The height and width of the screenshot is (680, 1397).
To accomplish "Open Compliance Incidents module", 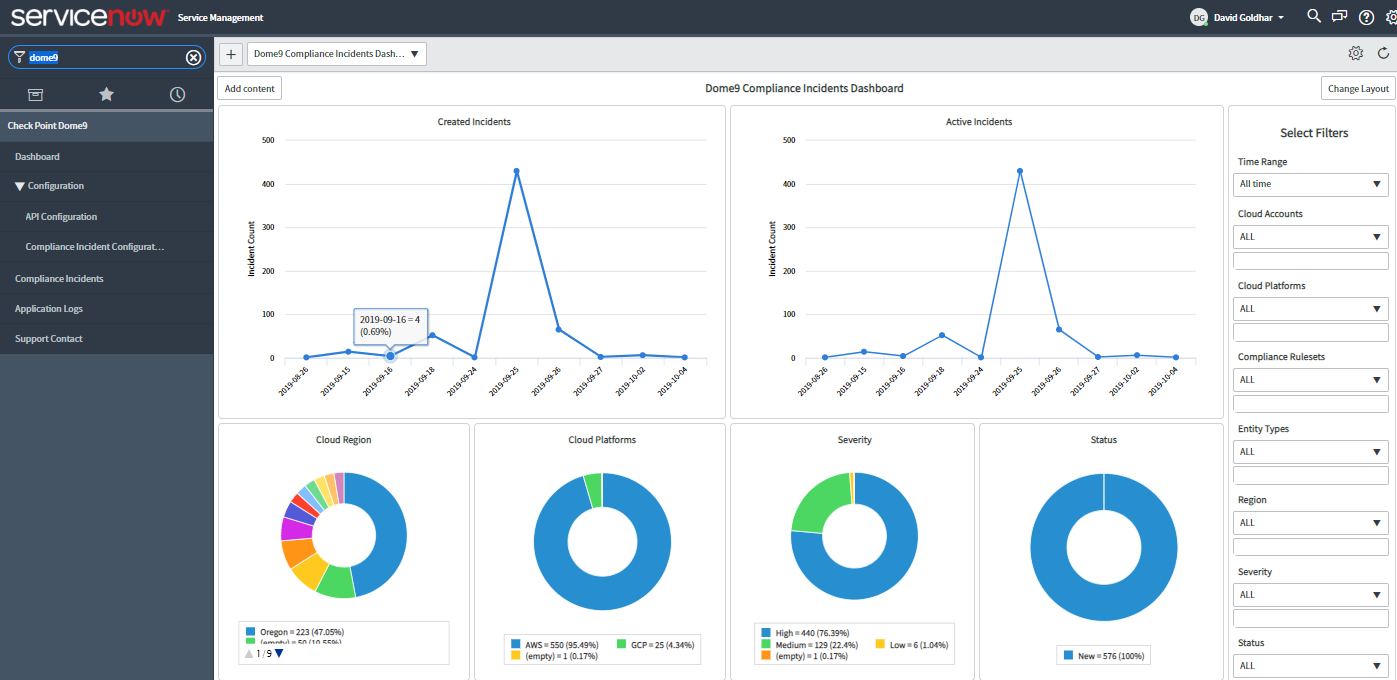I will pos(107,279).
